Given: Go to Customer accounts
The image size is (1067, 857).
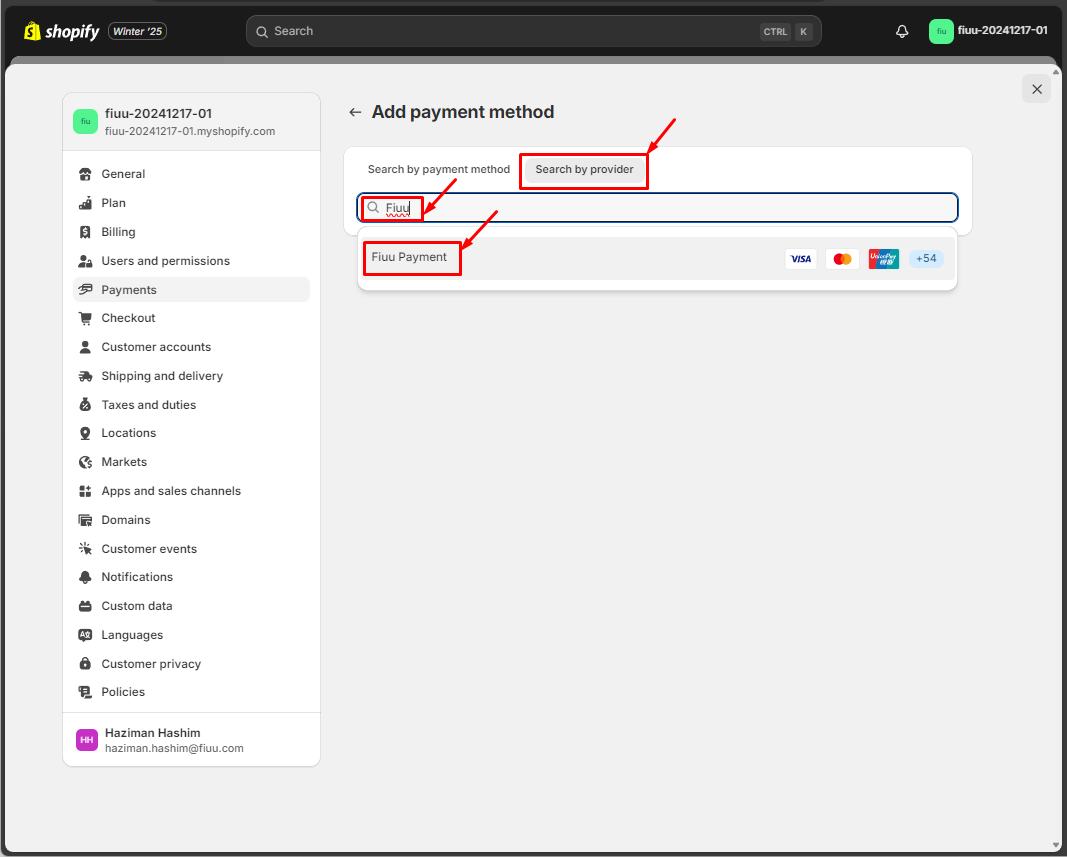Looking at the screenshot, I should click(191, 347).
